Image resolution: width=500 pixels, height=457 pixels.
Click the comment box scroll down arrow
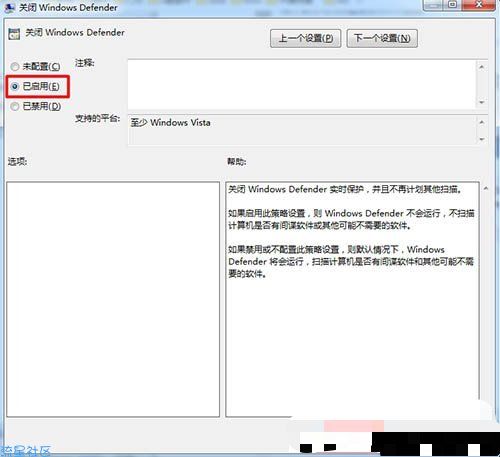click(x=481, y=102)
